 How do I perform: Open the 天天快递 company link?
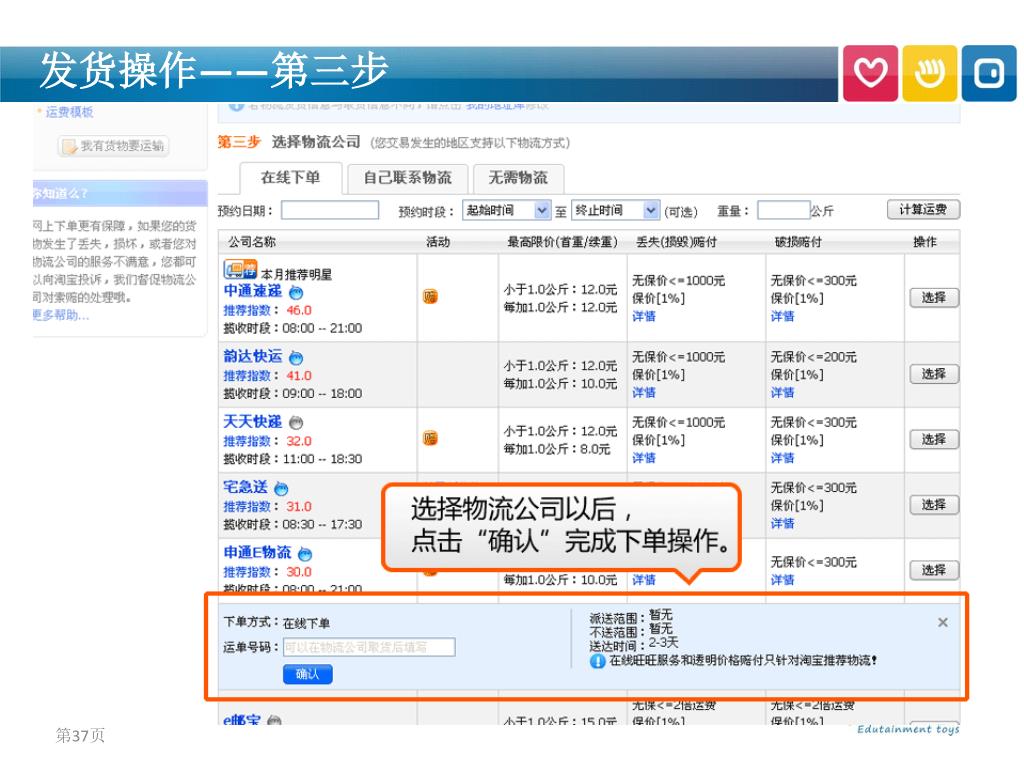[x=253, y=422]
